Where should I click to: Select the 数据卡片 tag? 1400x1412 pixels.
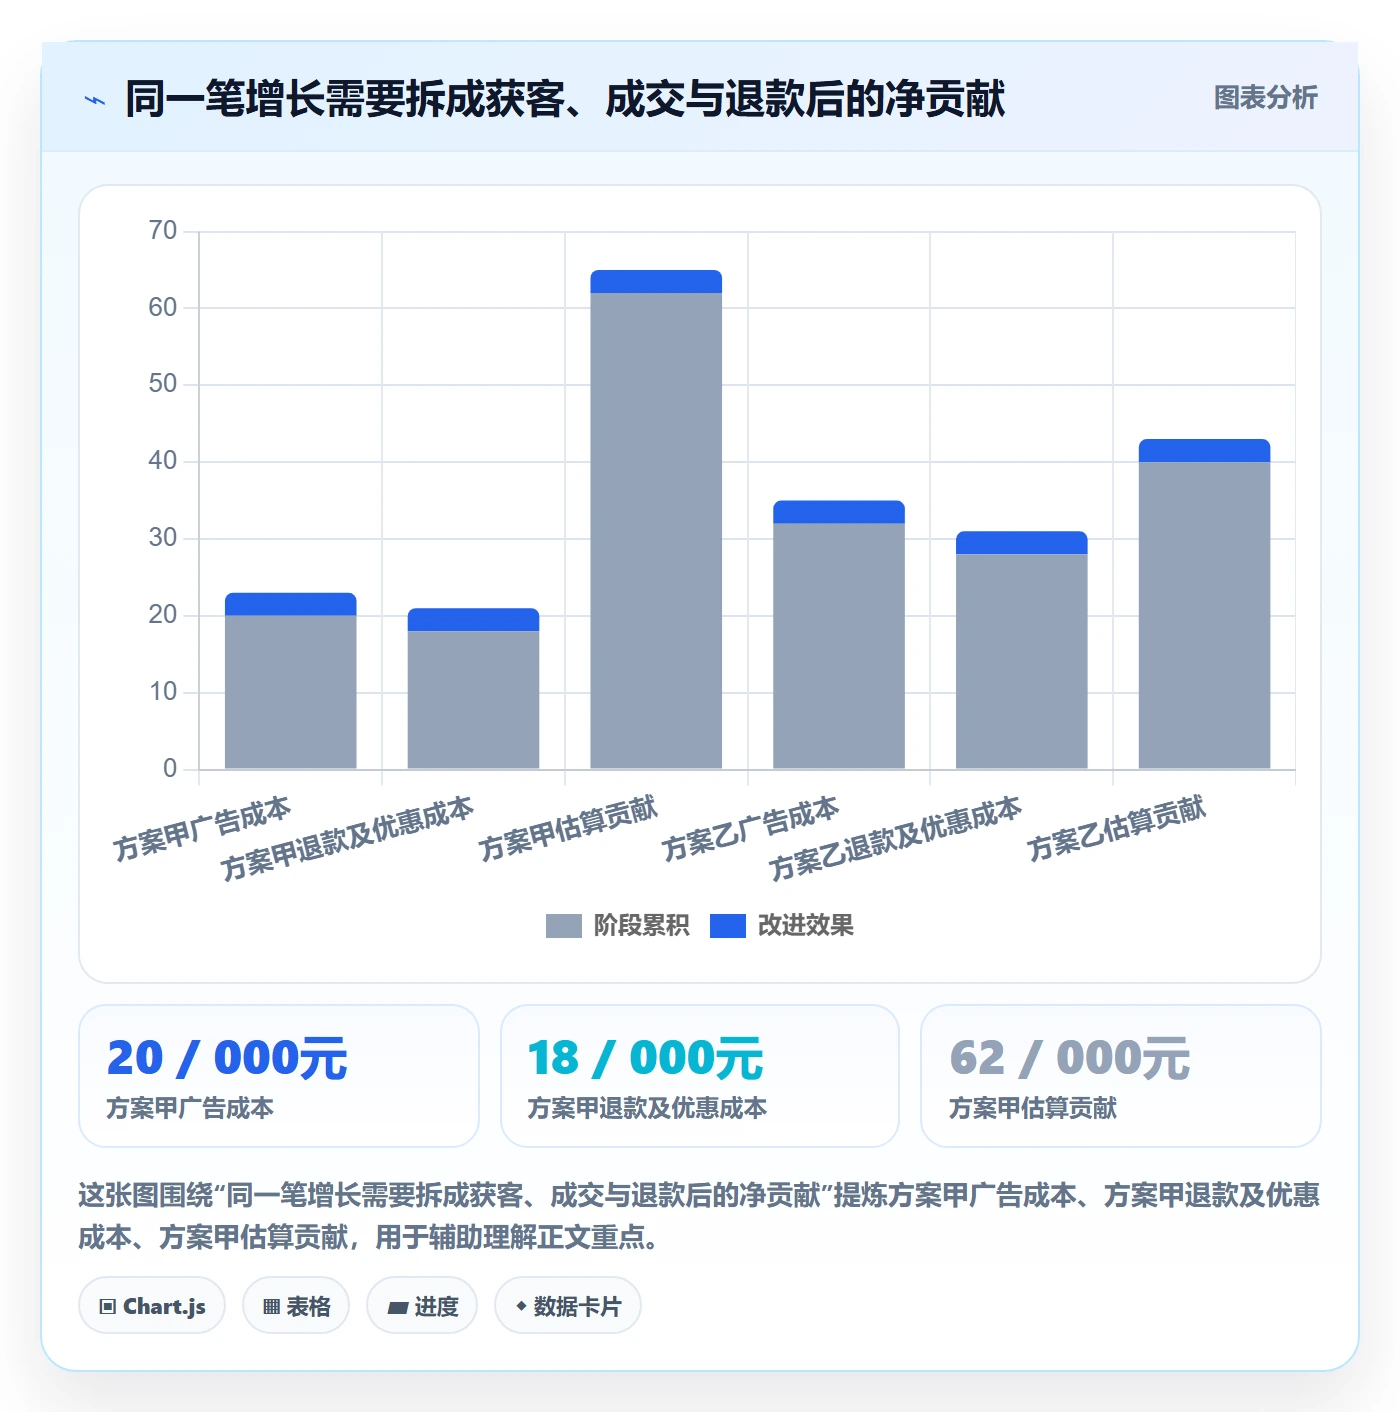tap(568, 1306)
